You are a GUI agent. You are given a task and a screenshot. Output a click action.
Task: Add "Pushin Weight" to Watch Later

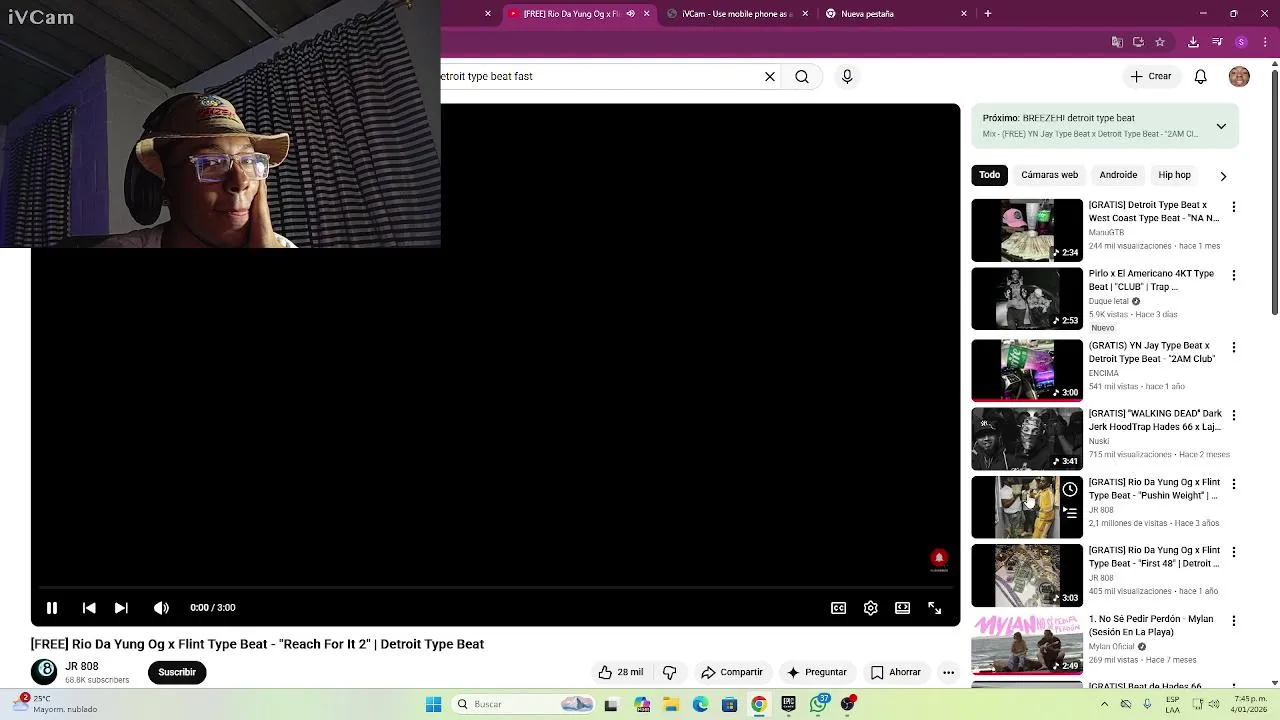coord(1070,489)
